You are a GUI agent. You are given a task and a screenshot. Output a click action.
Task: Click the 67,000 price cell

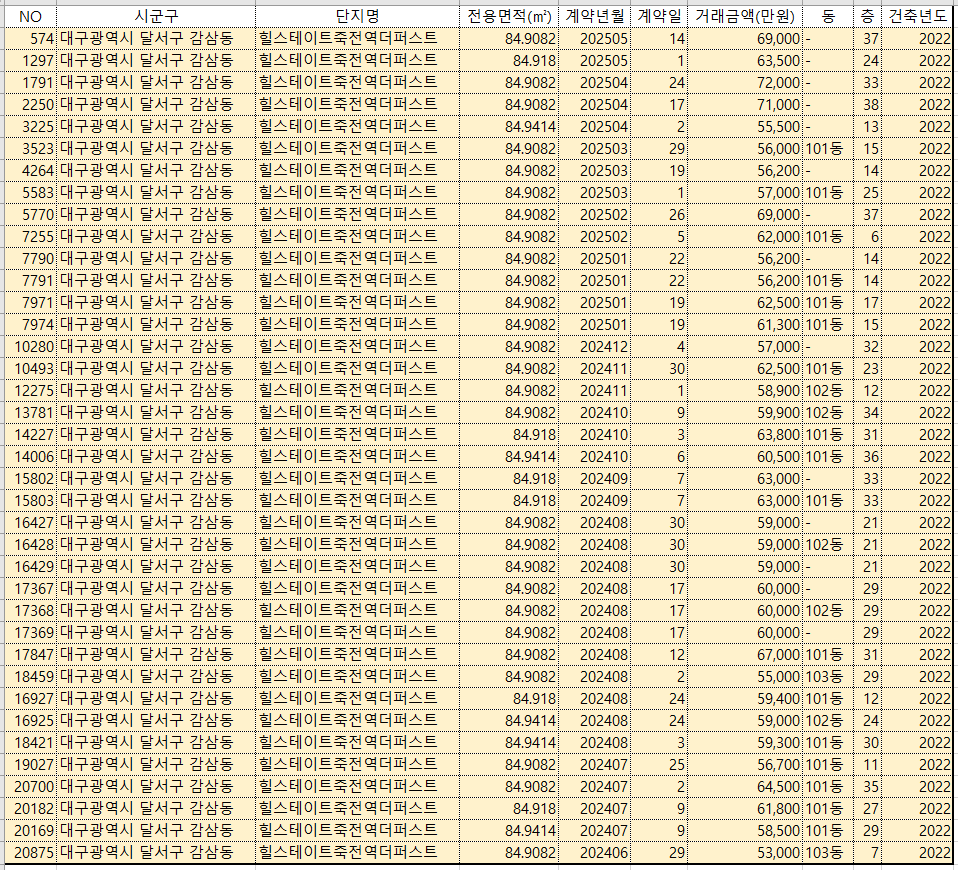pos(745,654)
